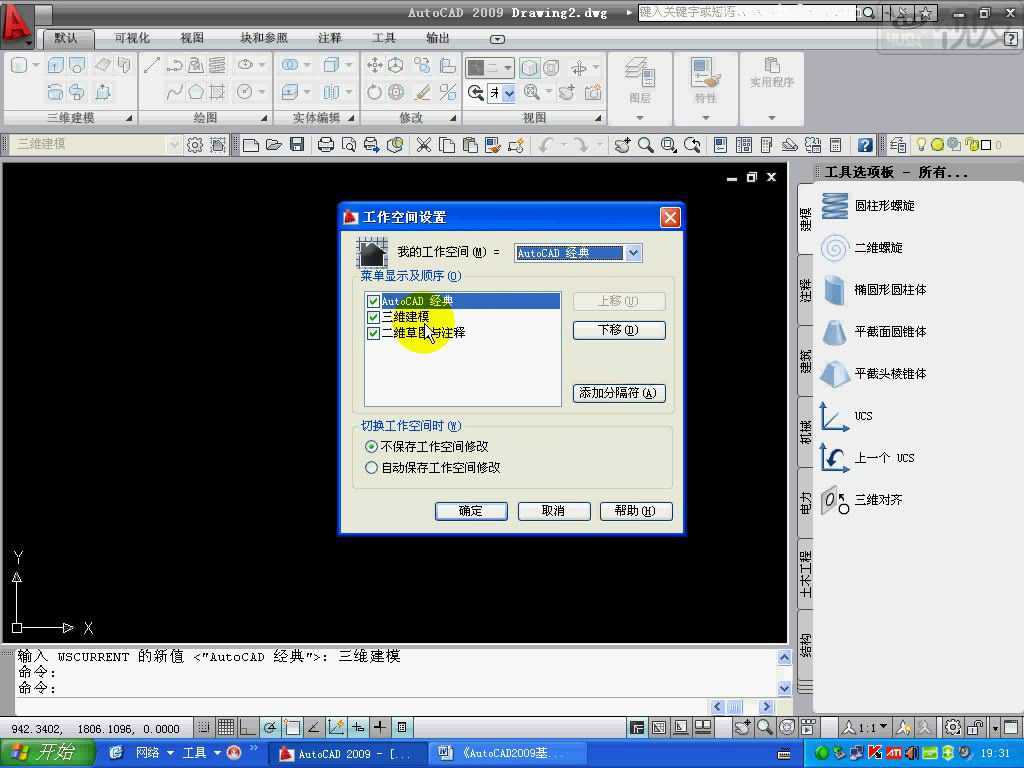This screenshot has width=1024, height=768.
Task: Click the Help question mark icon
Action: coord(865,145)
